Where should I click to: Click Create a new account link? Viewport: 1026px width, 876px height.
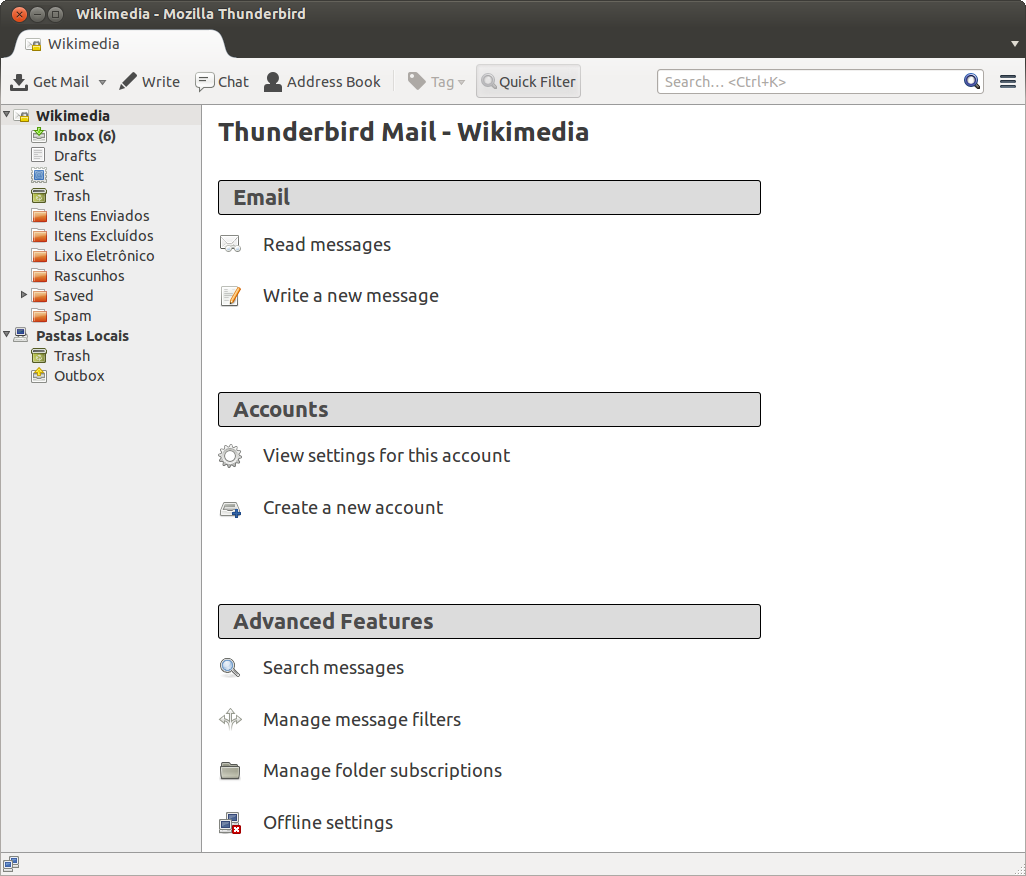coord(353,508)
